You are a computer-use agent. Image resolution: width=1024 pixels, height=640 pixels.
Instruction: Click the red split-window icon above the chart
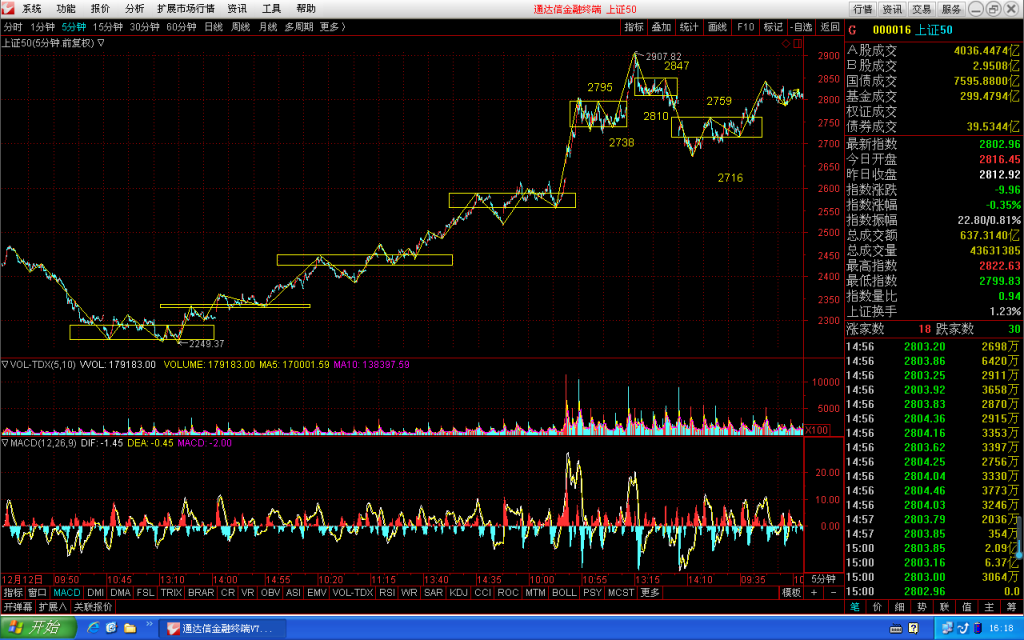[x=797, y=44]
